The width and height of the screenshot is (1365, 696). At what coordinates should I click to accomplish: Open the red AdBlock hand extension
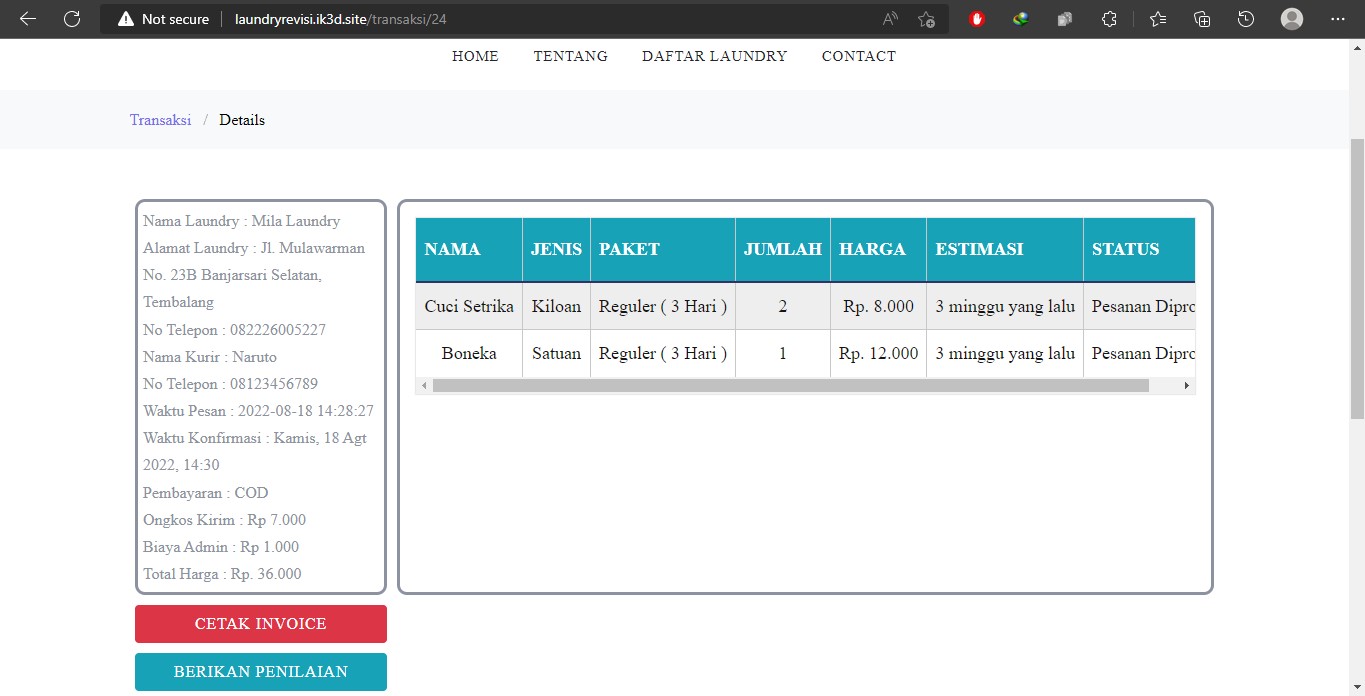click(x=977, y=19)
